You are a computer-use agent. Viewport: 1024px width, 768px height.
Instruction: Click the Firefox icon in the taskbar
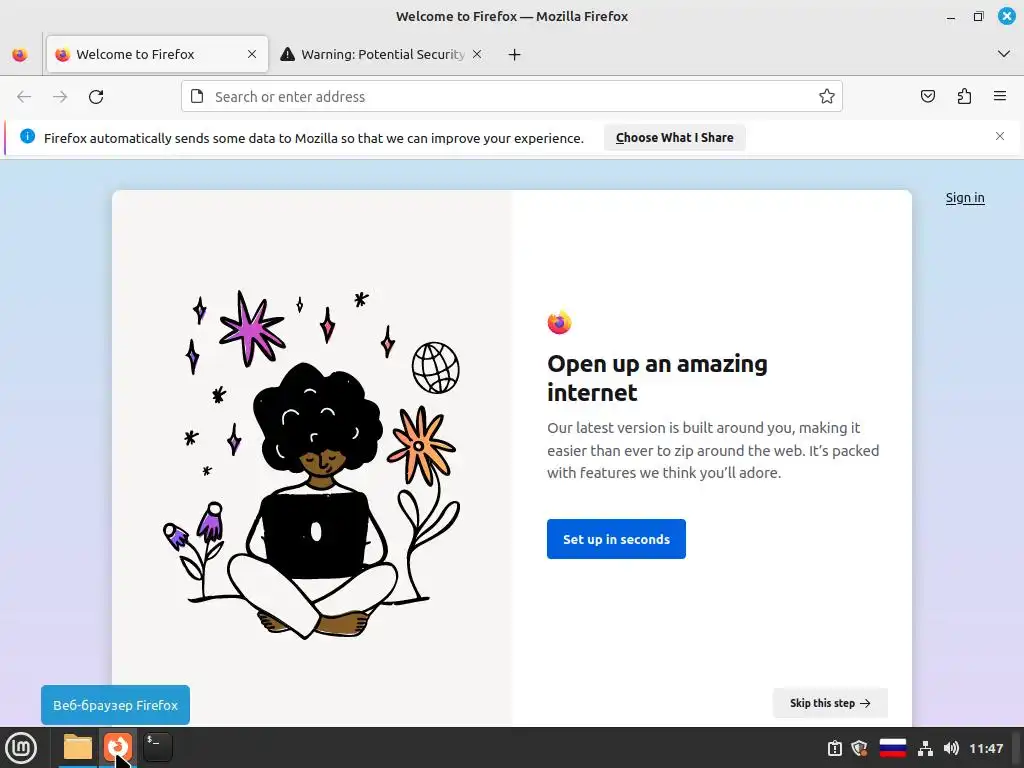point(118,748)
